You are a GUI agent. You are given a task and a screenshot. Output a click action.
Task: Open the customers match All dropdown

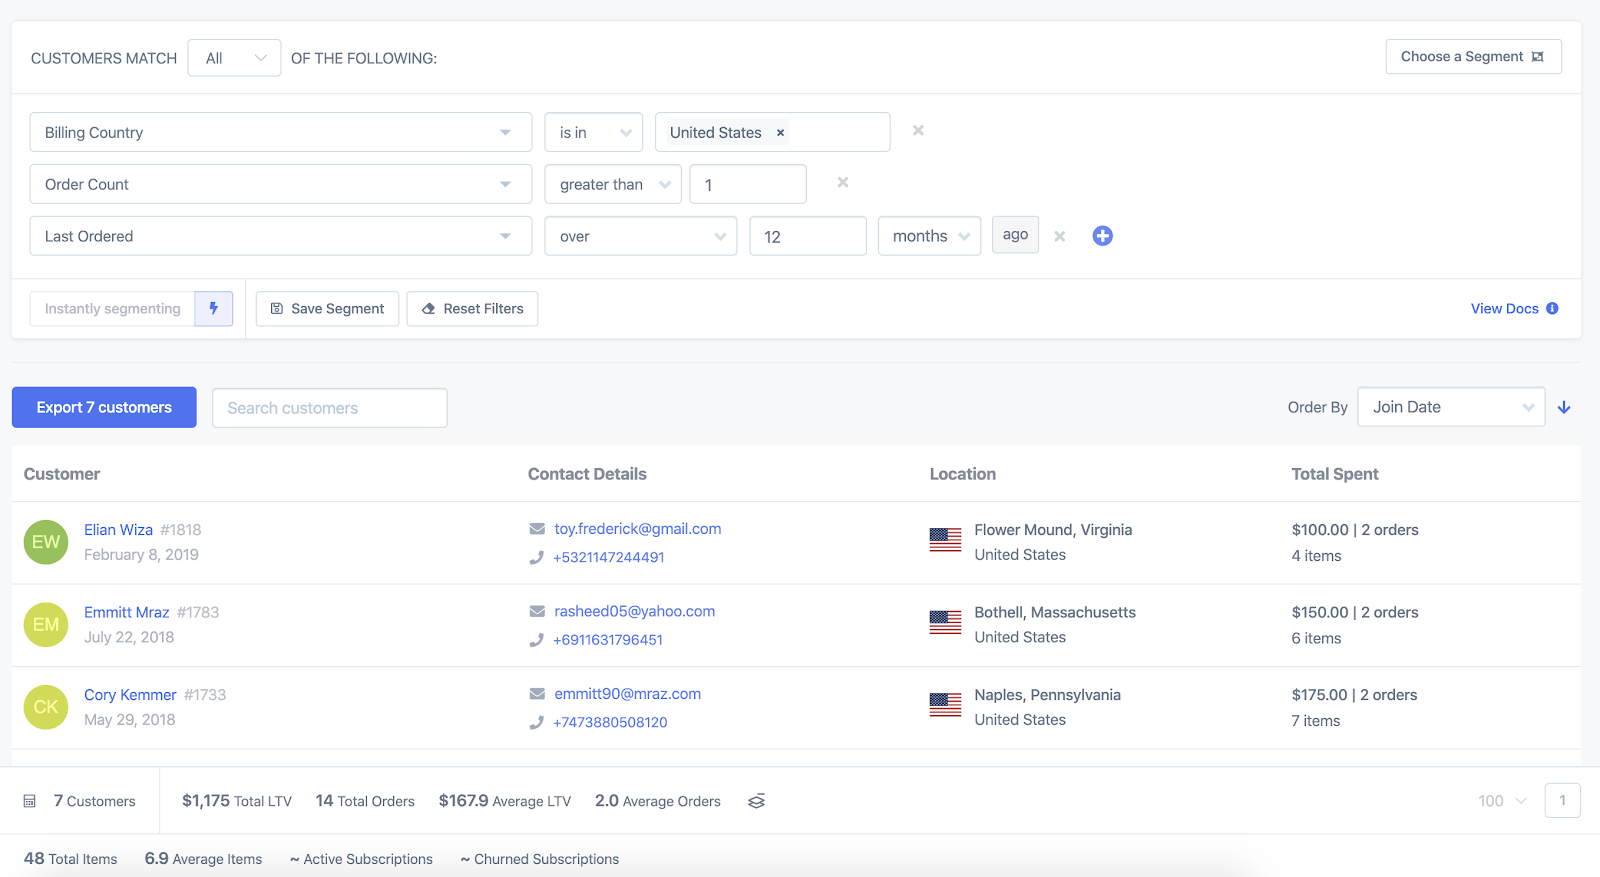(234, 58)
